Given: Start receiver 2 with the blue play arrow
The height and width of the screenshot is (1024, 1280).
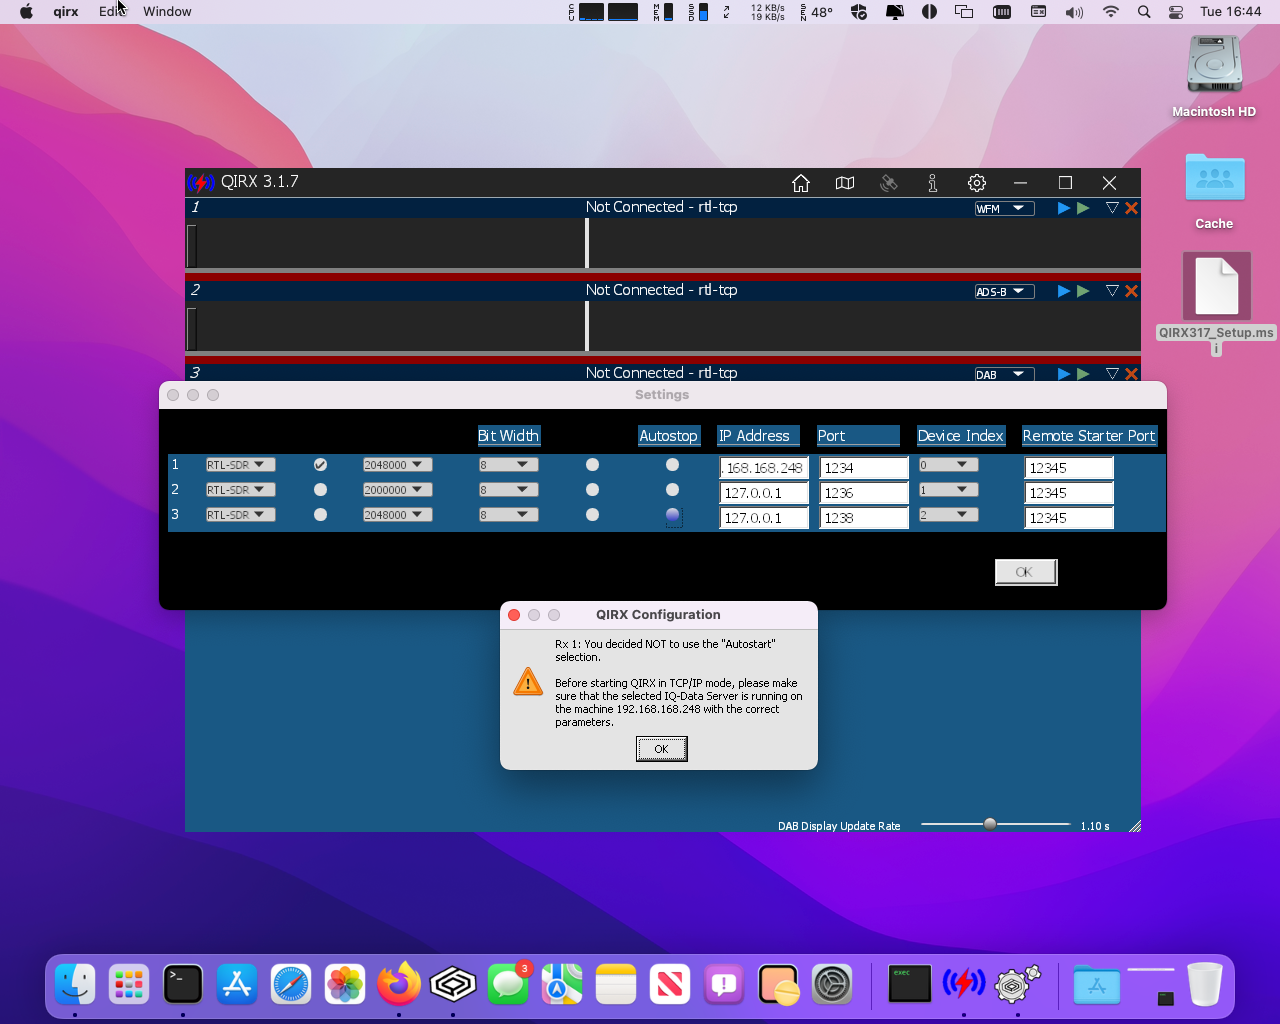Looking at the screenshot, I should click(1063, 291).
